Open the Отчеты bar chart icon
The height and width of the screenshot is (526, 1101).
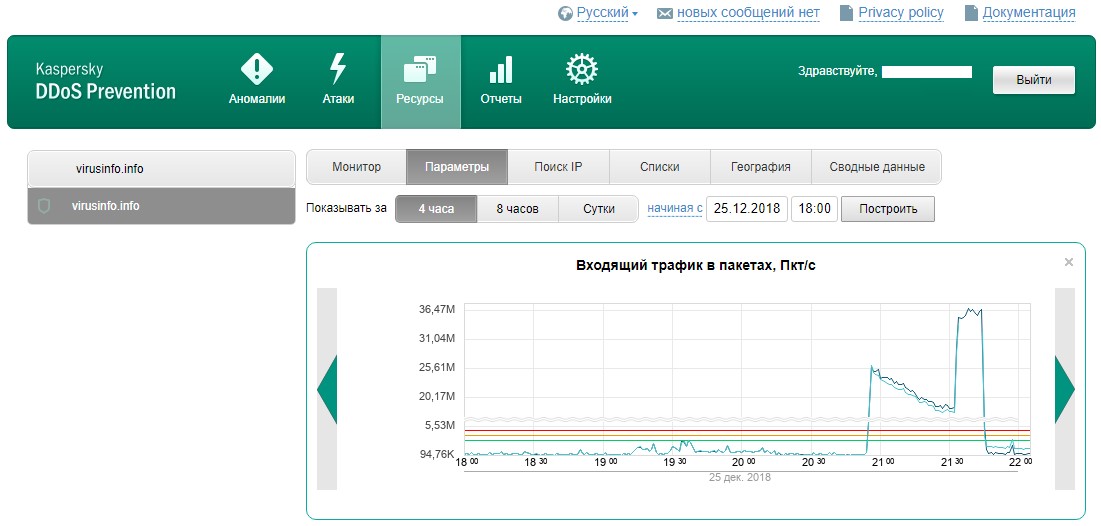click(x=501, y=70)
